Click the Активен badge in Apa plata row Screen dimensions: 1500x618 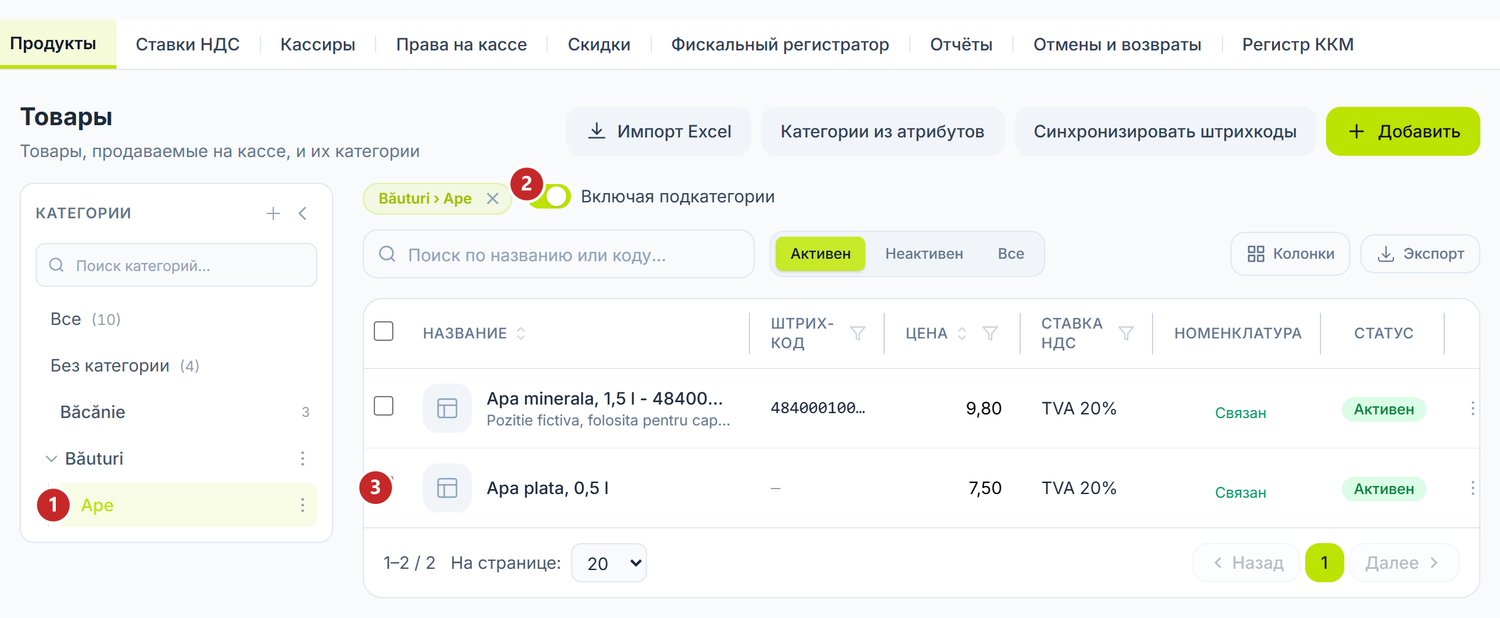point(1384,489)
